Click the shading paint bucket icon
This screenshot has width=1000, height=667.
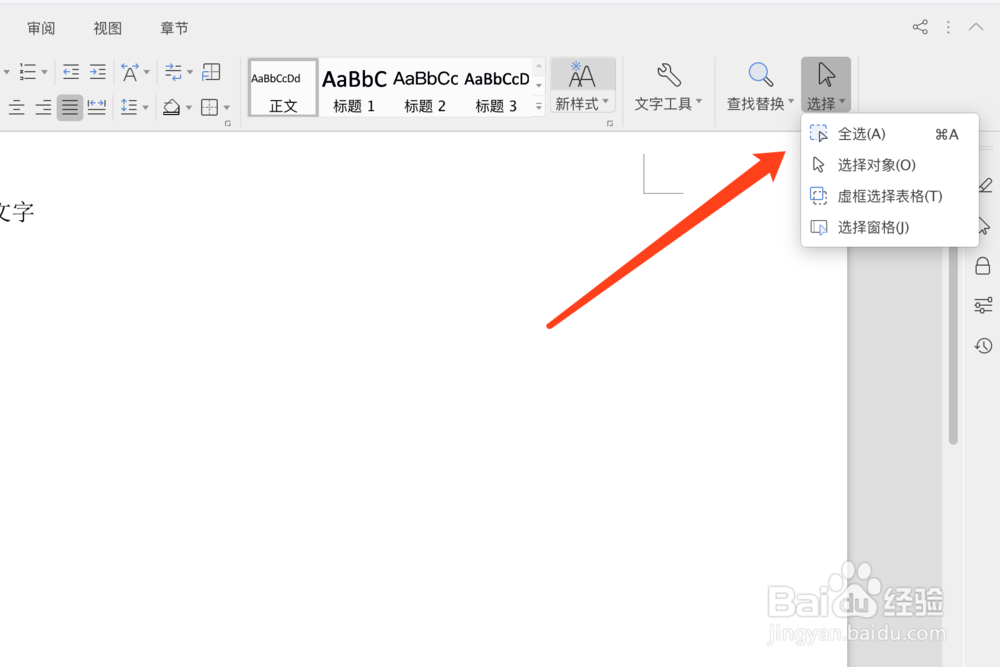171,107
